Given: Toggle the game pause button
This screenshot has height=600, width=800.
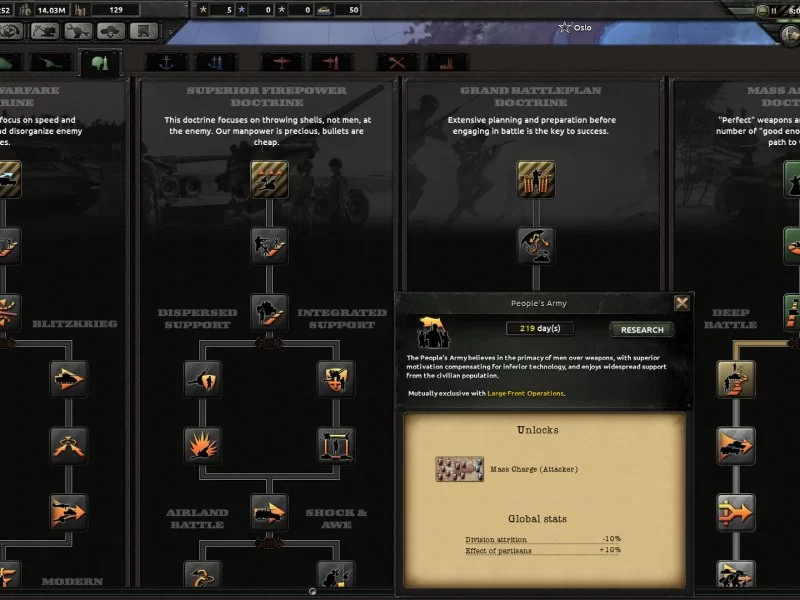Looking at the screenshot, I should (x=773, y=10).
